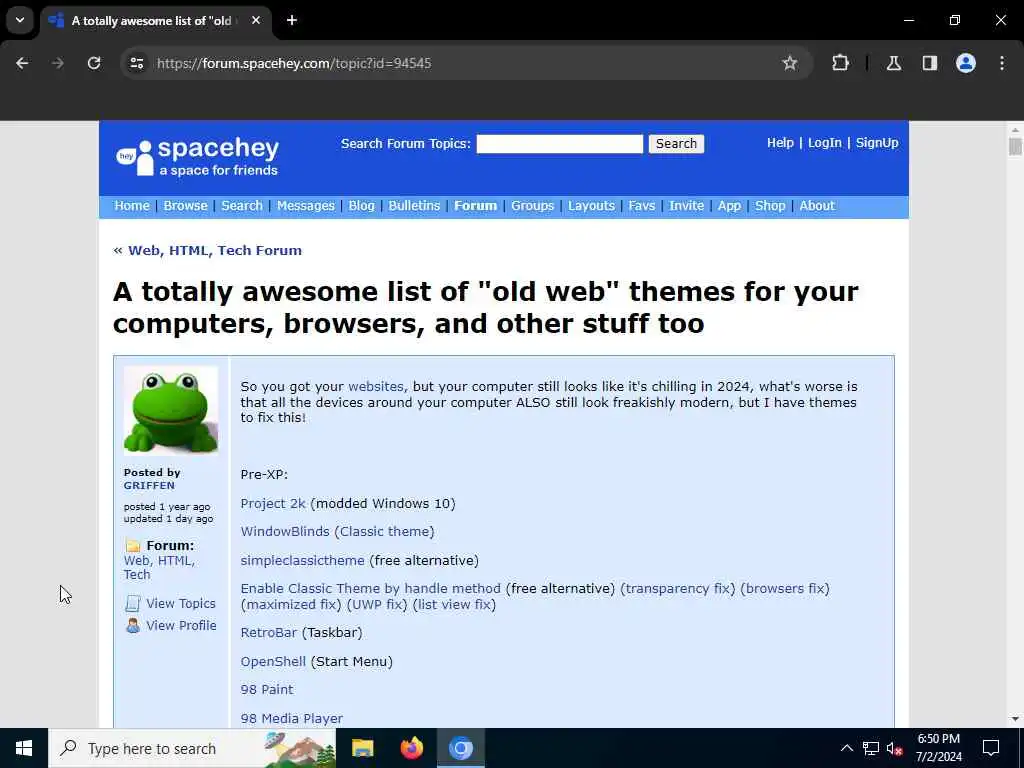The height and width of the screenshot is (768, 1024).
Task: Open the Search nav item
Action: [x=242, y=206]
